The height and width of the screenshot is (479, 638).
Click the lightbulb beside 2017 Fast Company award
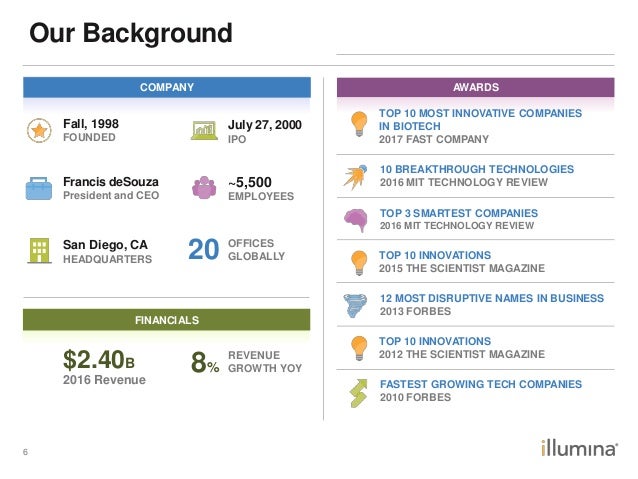click(x=359, y=124)
